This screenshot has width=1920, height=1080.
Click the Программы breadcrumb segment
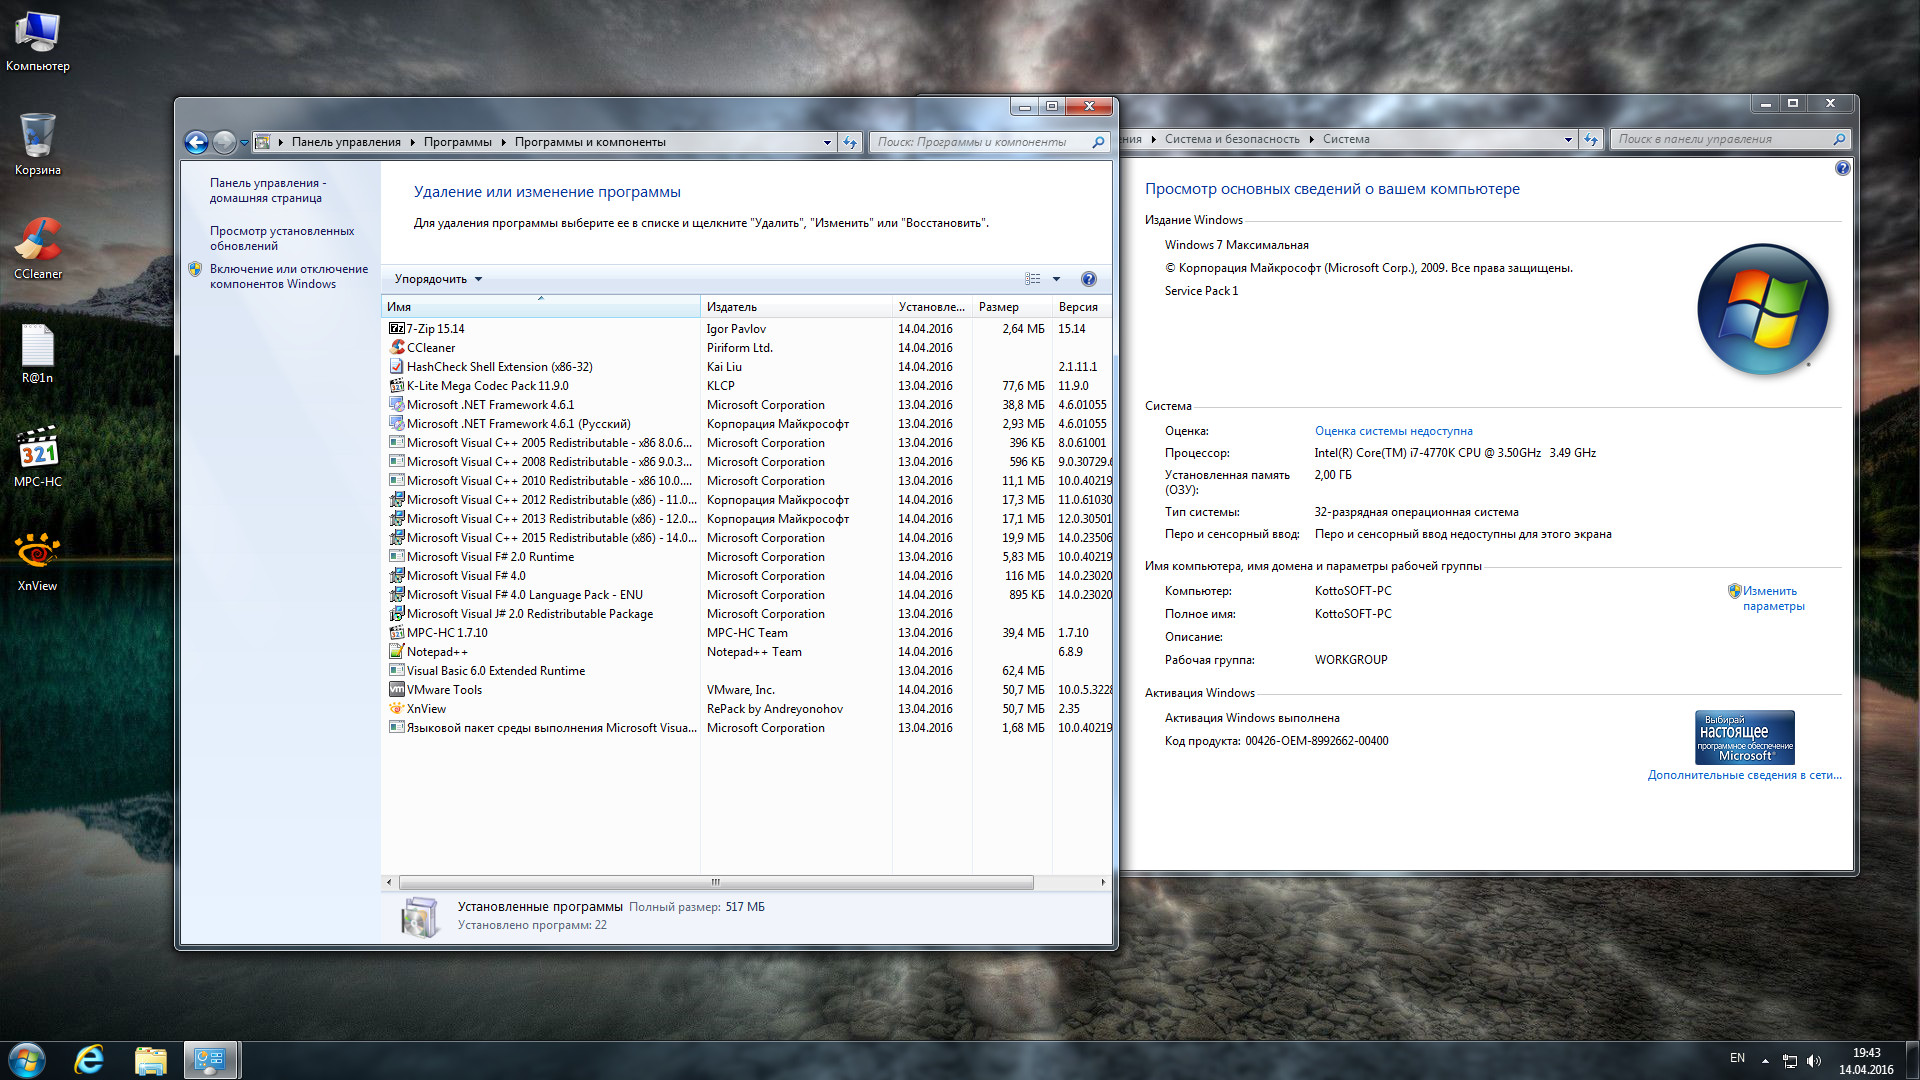pos(457,142)
